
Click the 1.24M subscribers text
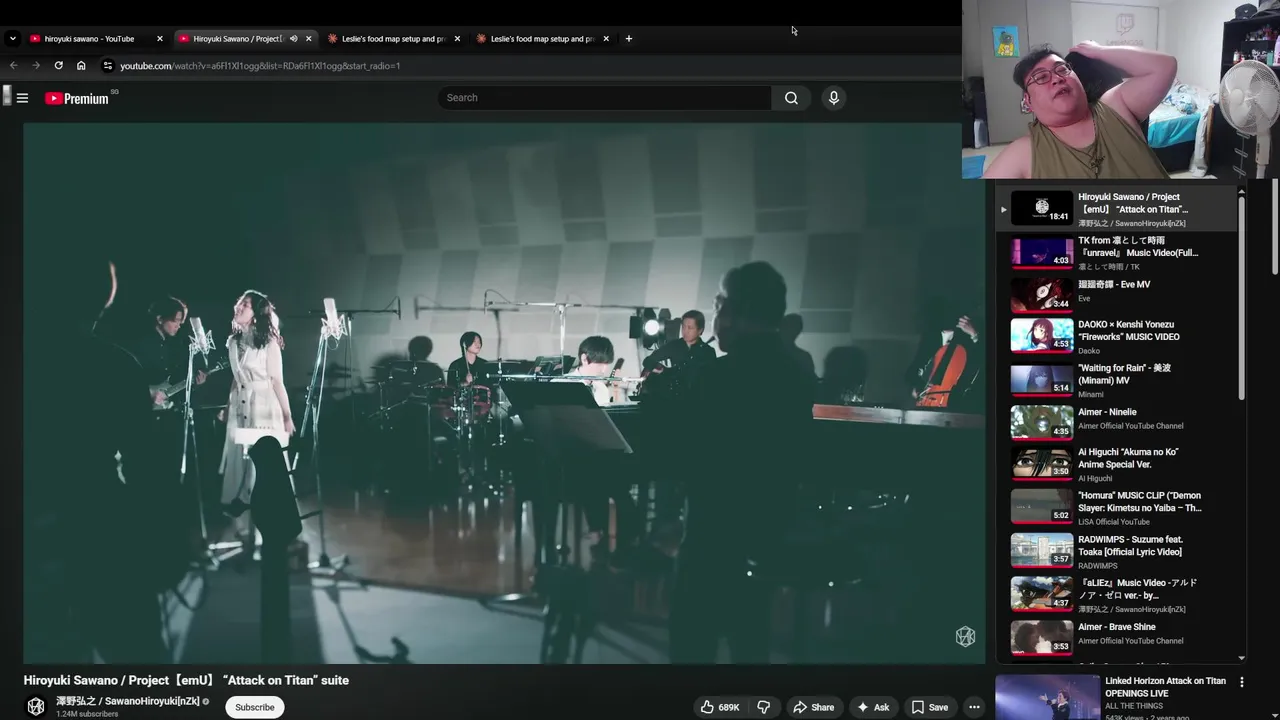[x=87, y=714]
